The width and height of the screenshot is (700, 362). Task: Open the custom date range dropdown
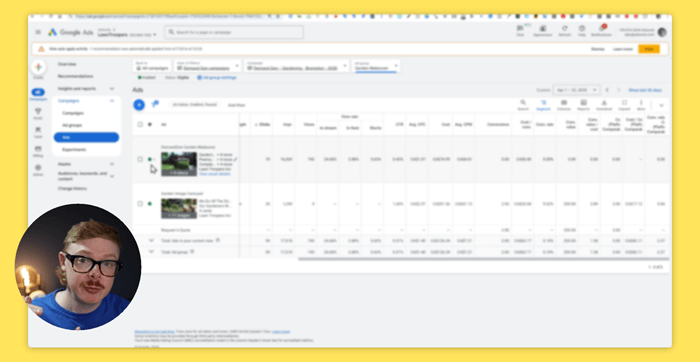click(x=576, y=90)
